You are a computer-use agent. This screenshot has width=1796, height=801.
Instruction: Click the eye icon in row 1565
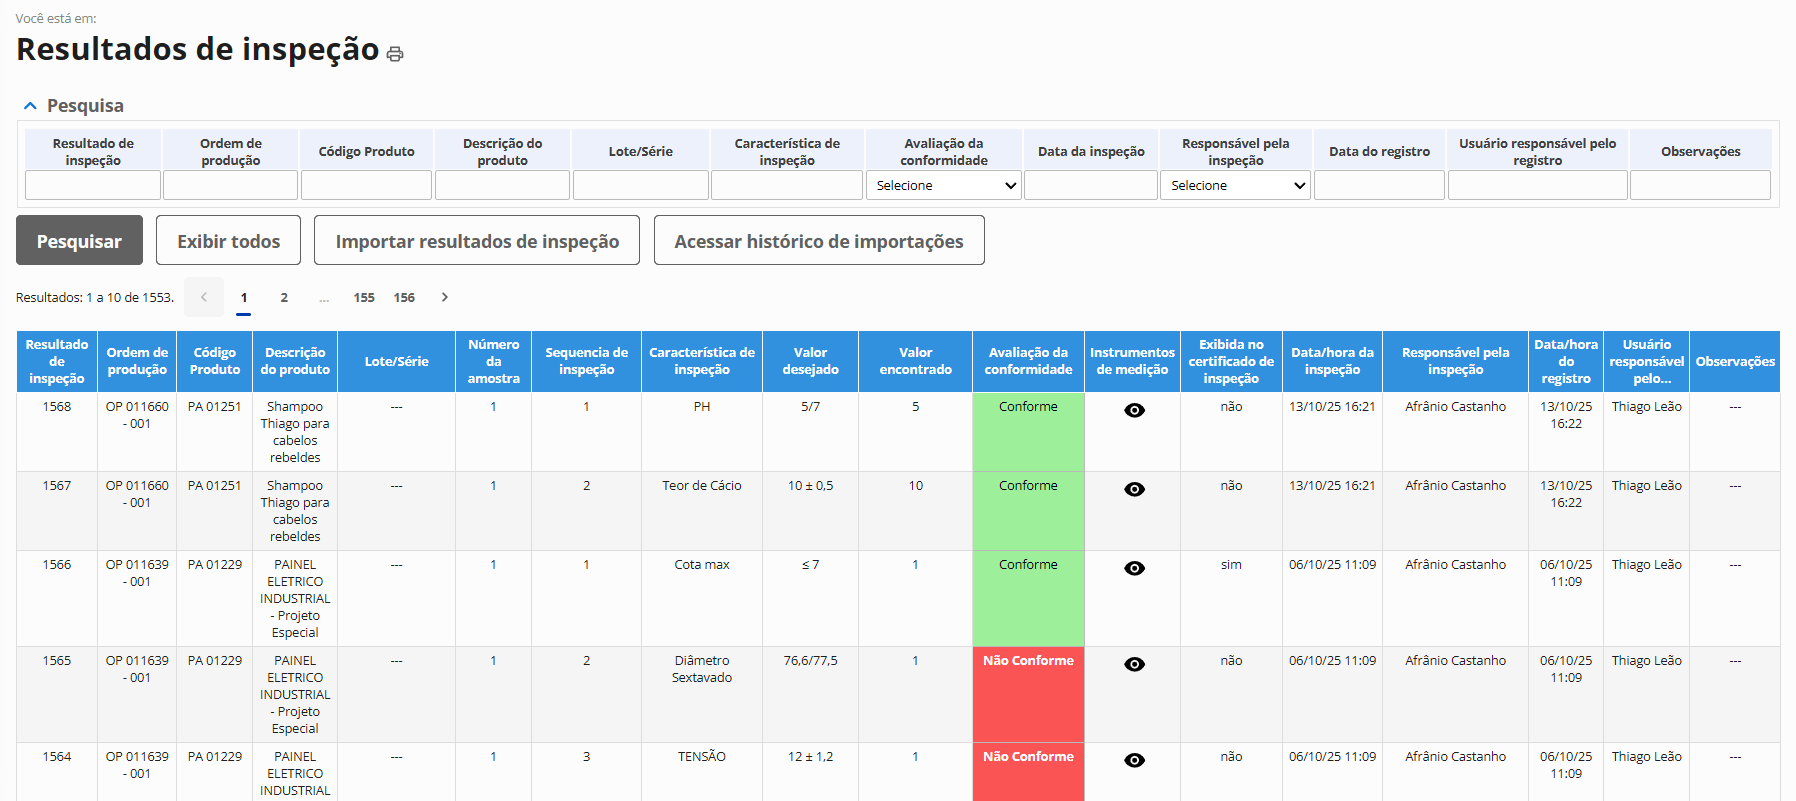(1134, 664)
